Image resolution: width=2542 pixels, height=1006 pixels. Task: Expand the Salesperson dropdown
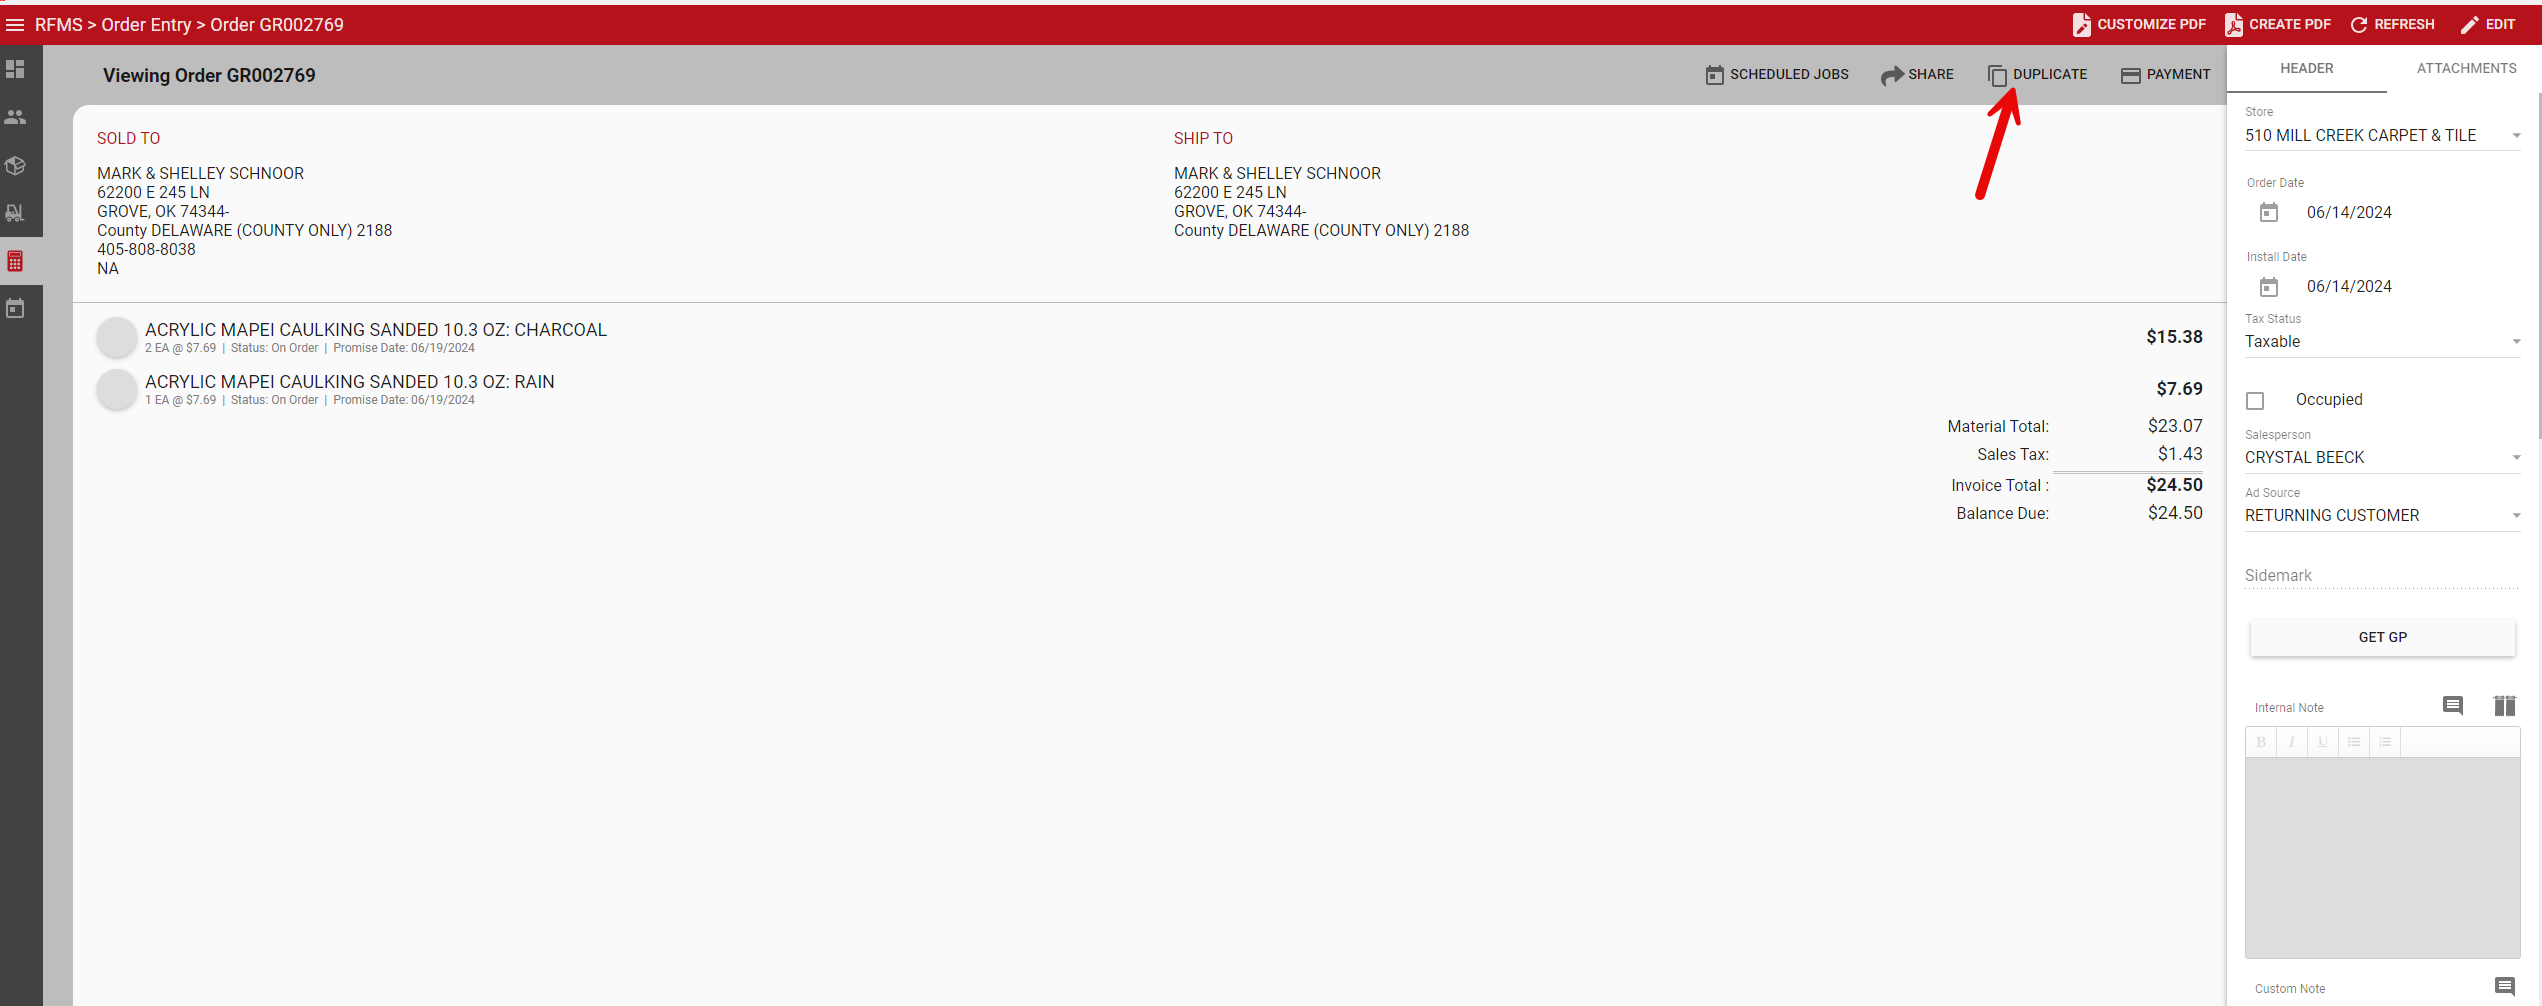point(2381,458)
